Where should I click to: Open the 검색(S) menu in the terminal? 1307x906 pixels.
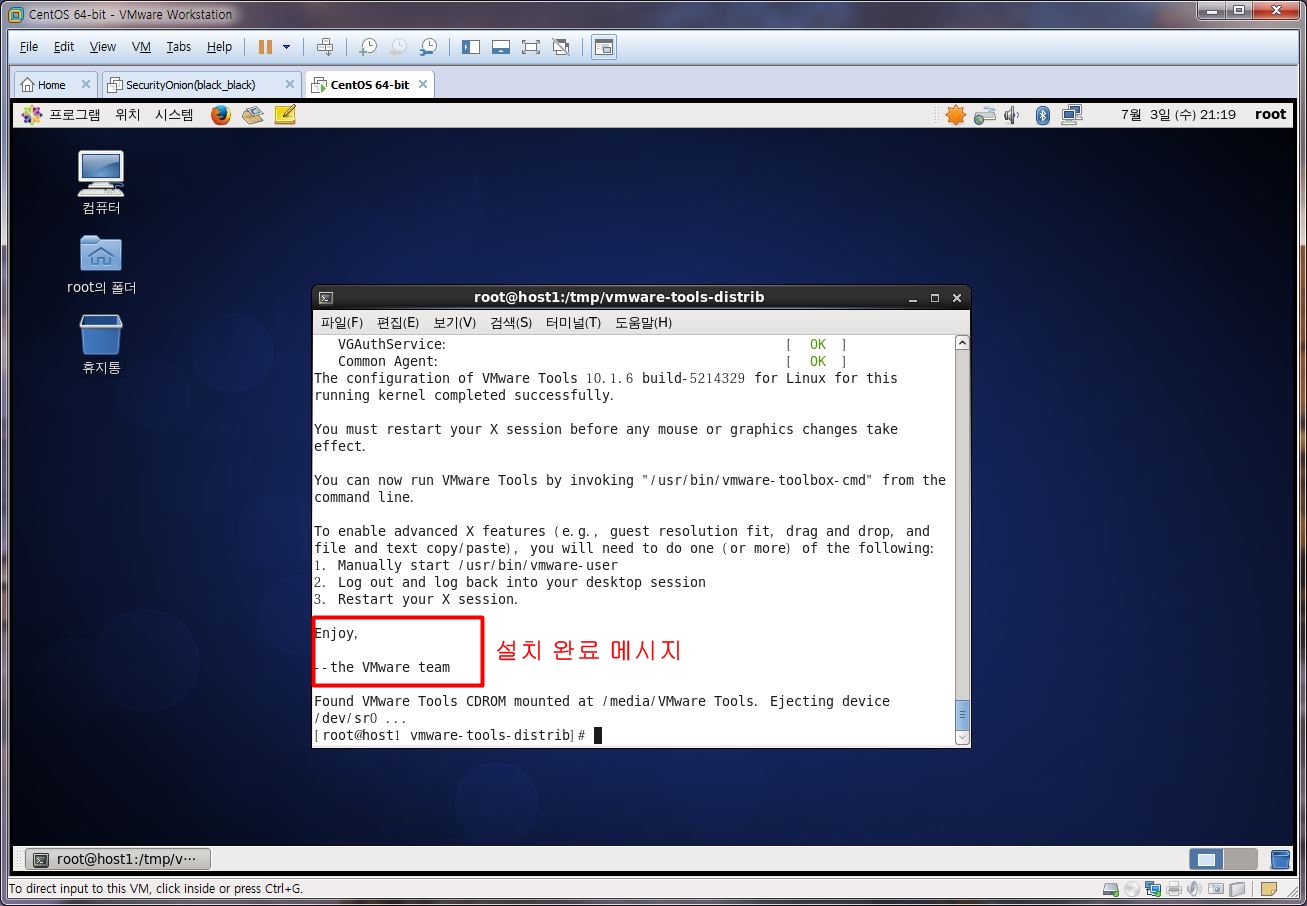[x=511, y=323]
